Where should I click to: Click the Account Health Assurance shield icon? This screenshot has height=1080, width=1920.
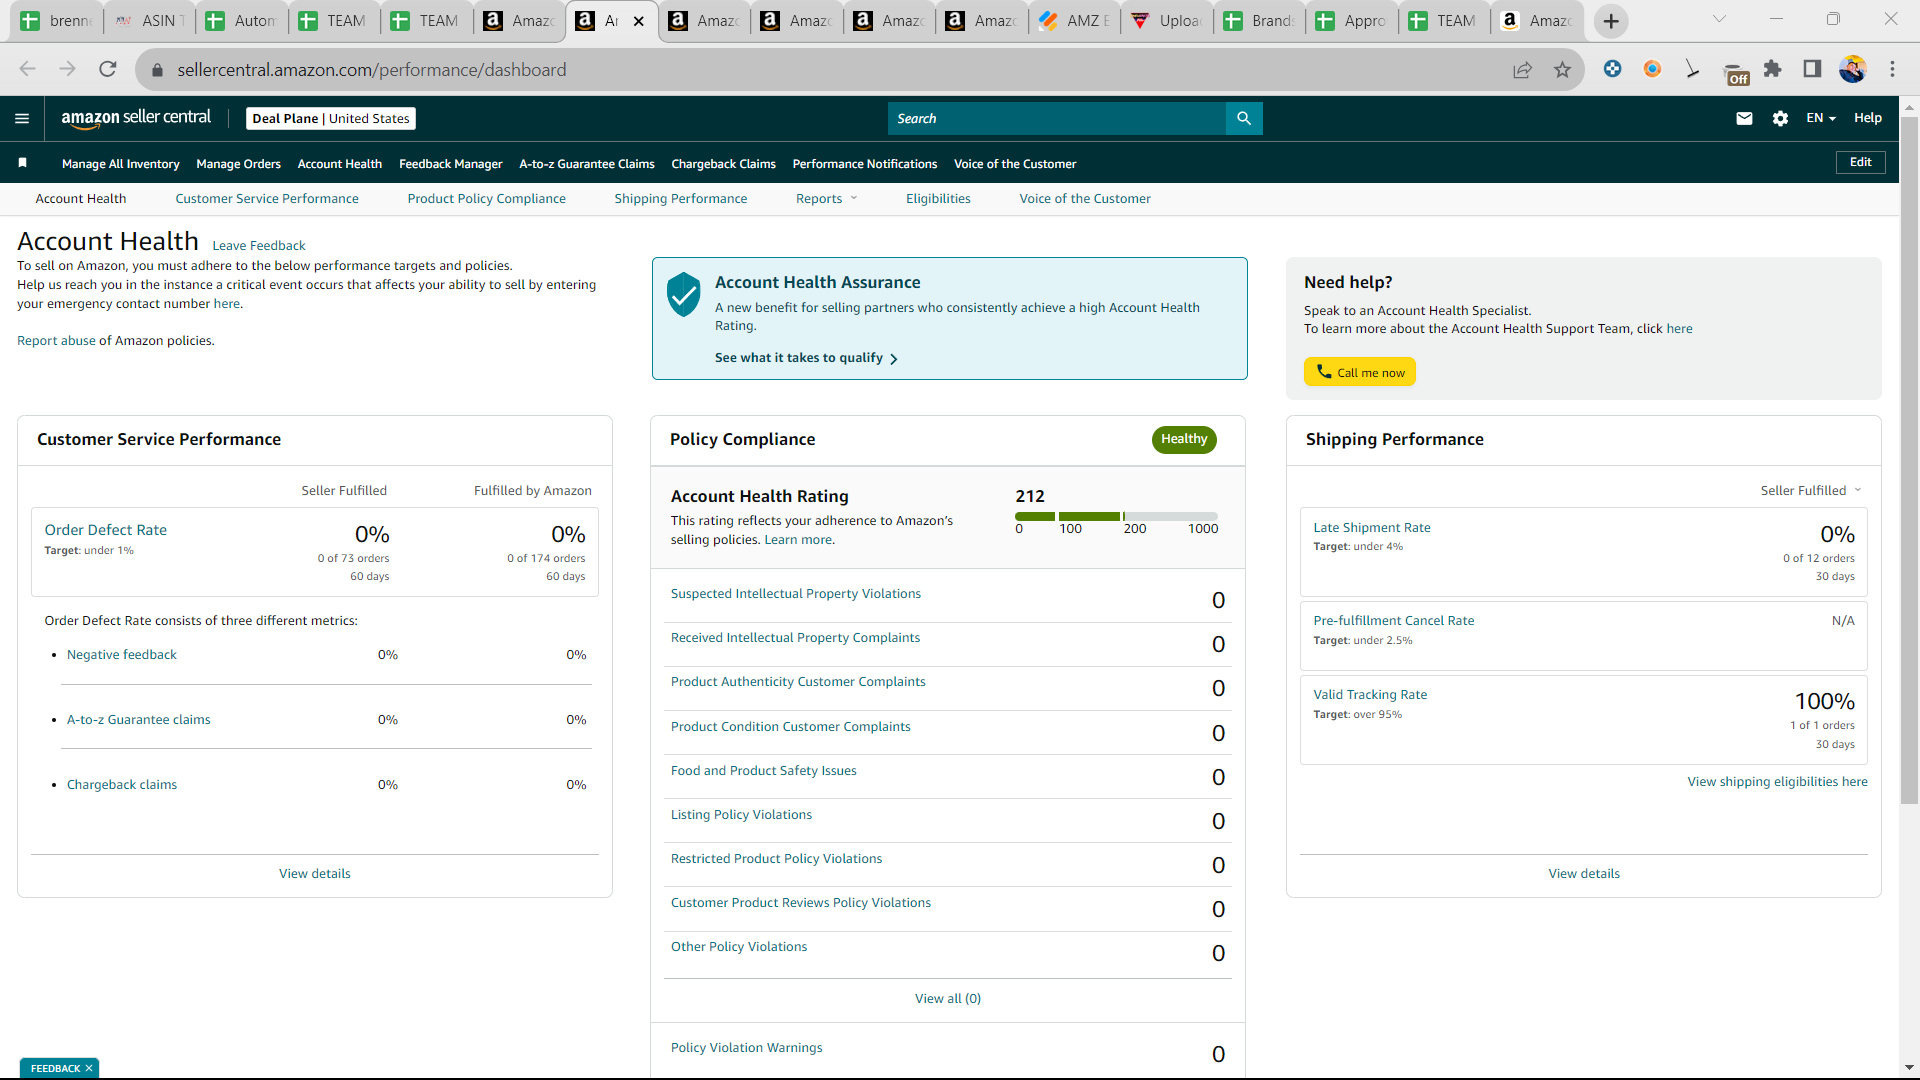click(x=684, y=294)
